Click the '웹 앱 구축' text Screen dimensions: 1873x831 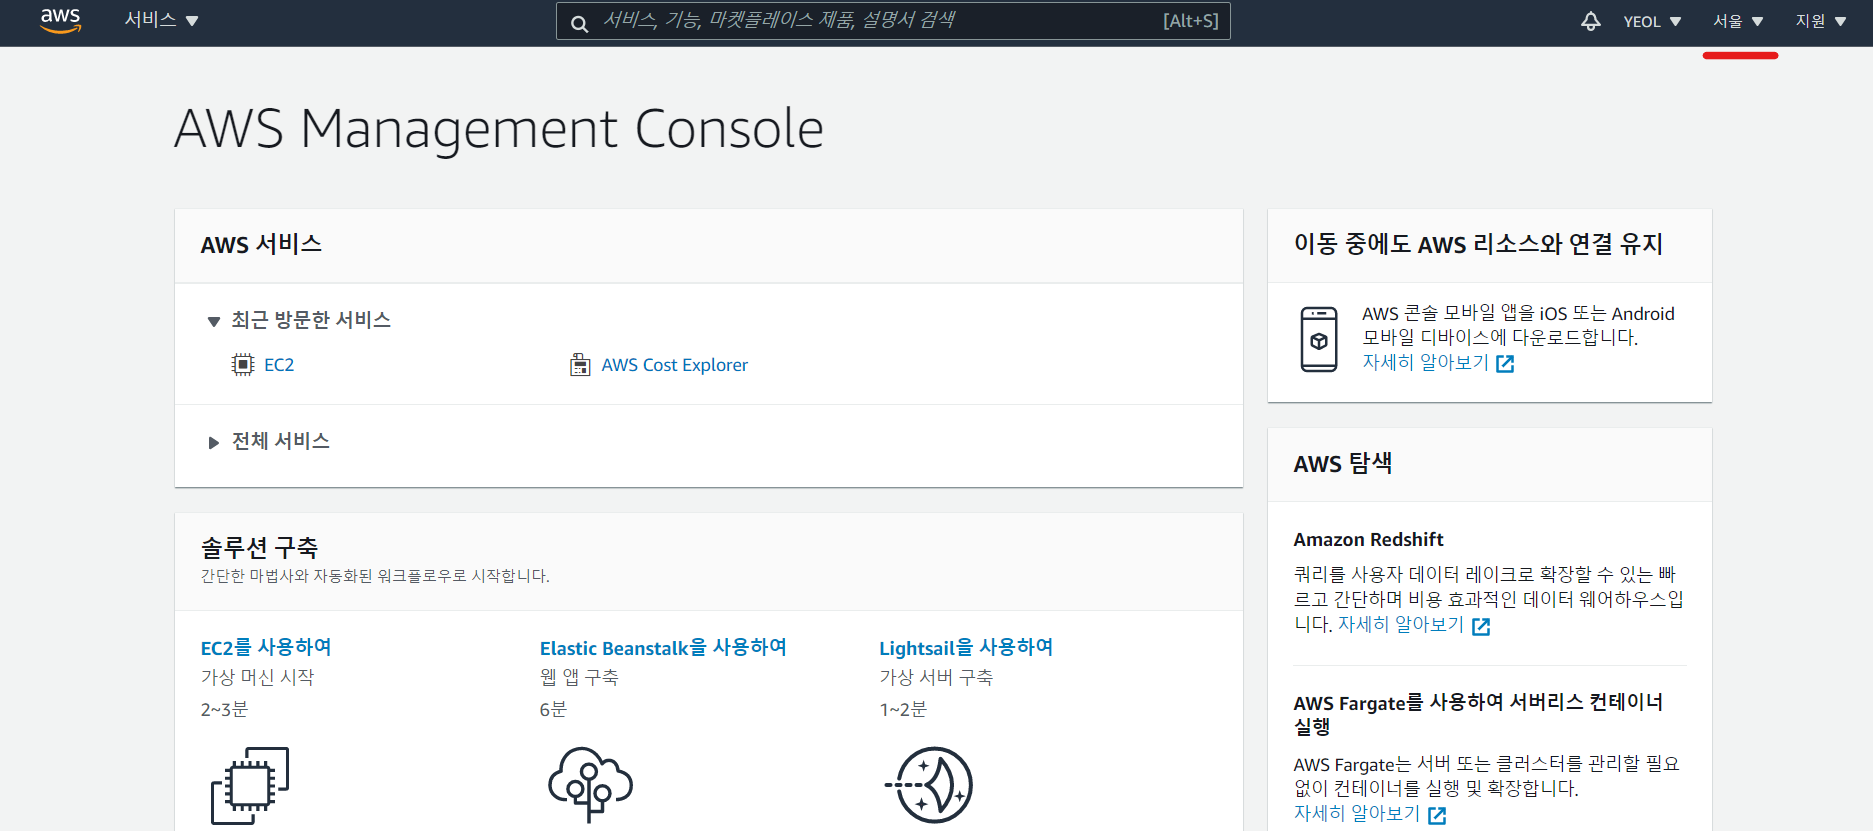pyautogui.click(x=579, y=677)
